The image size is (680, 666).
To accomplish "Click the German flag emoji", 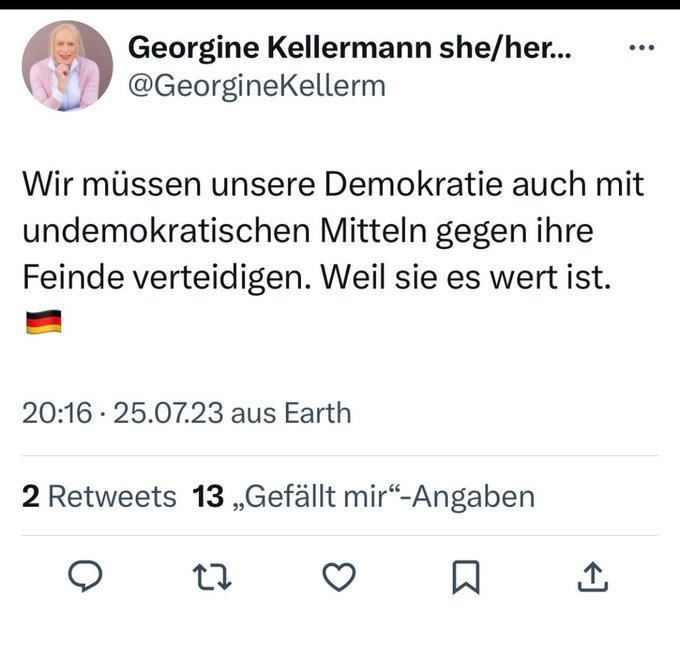I will pyautogui.click(x=42, y=322).
